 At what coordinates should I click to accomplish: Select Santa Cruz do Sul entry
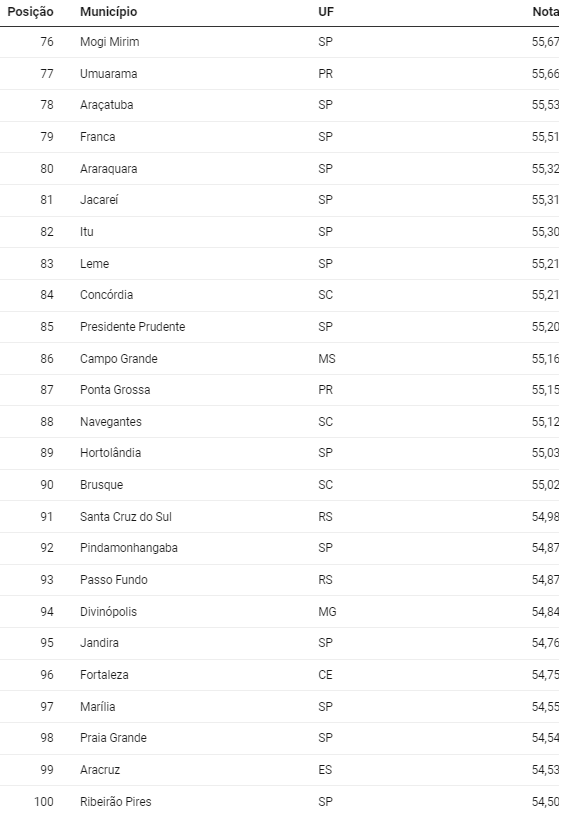(x=126, y=517)
